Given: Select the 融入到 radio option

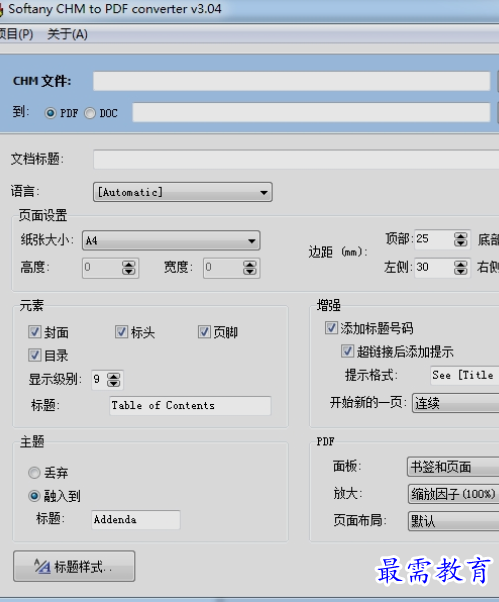Looking at the screenshot, I should tap(34, 496).
